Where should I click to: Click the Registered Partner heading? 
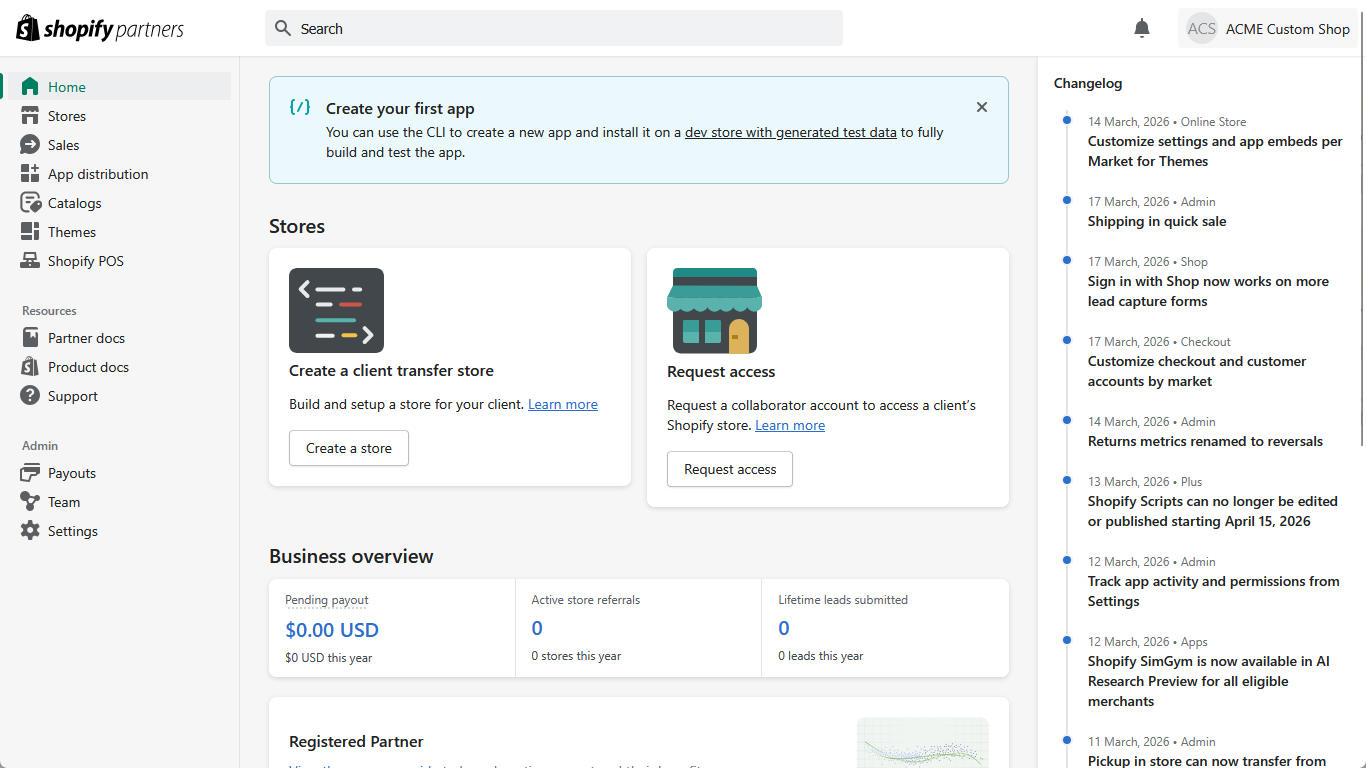tap(356, 742)
